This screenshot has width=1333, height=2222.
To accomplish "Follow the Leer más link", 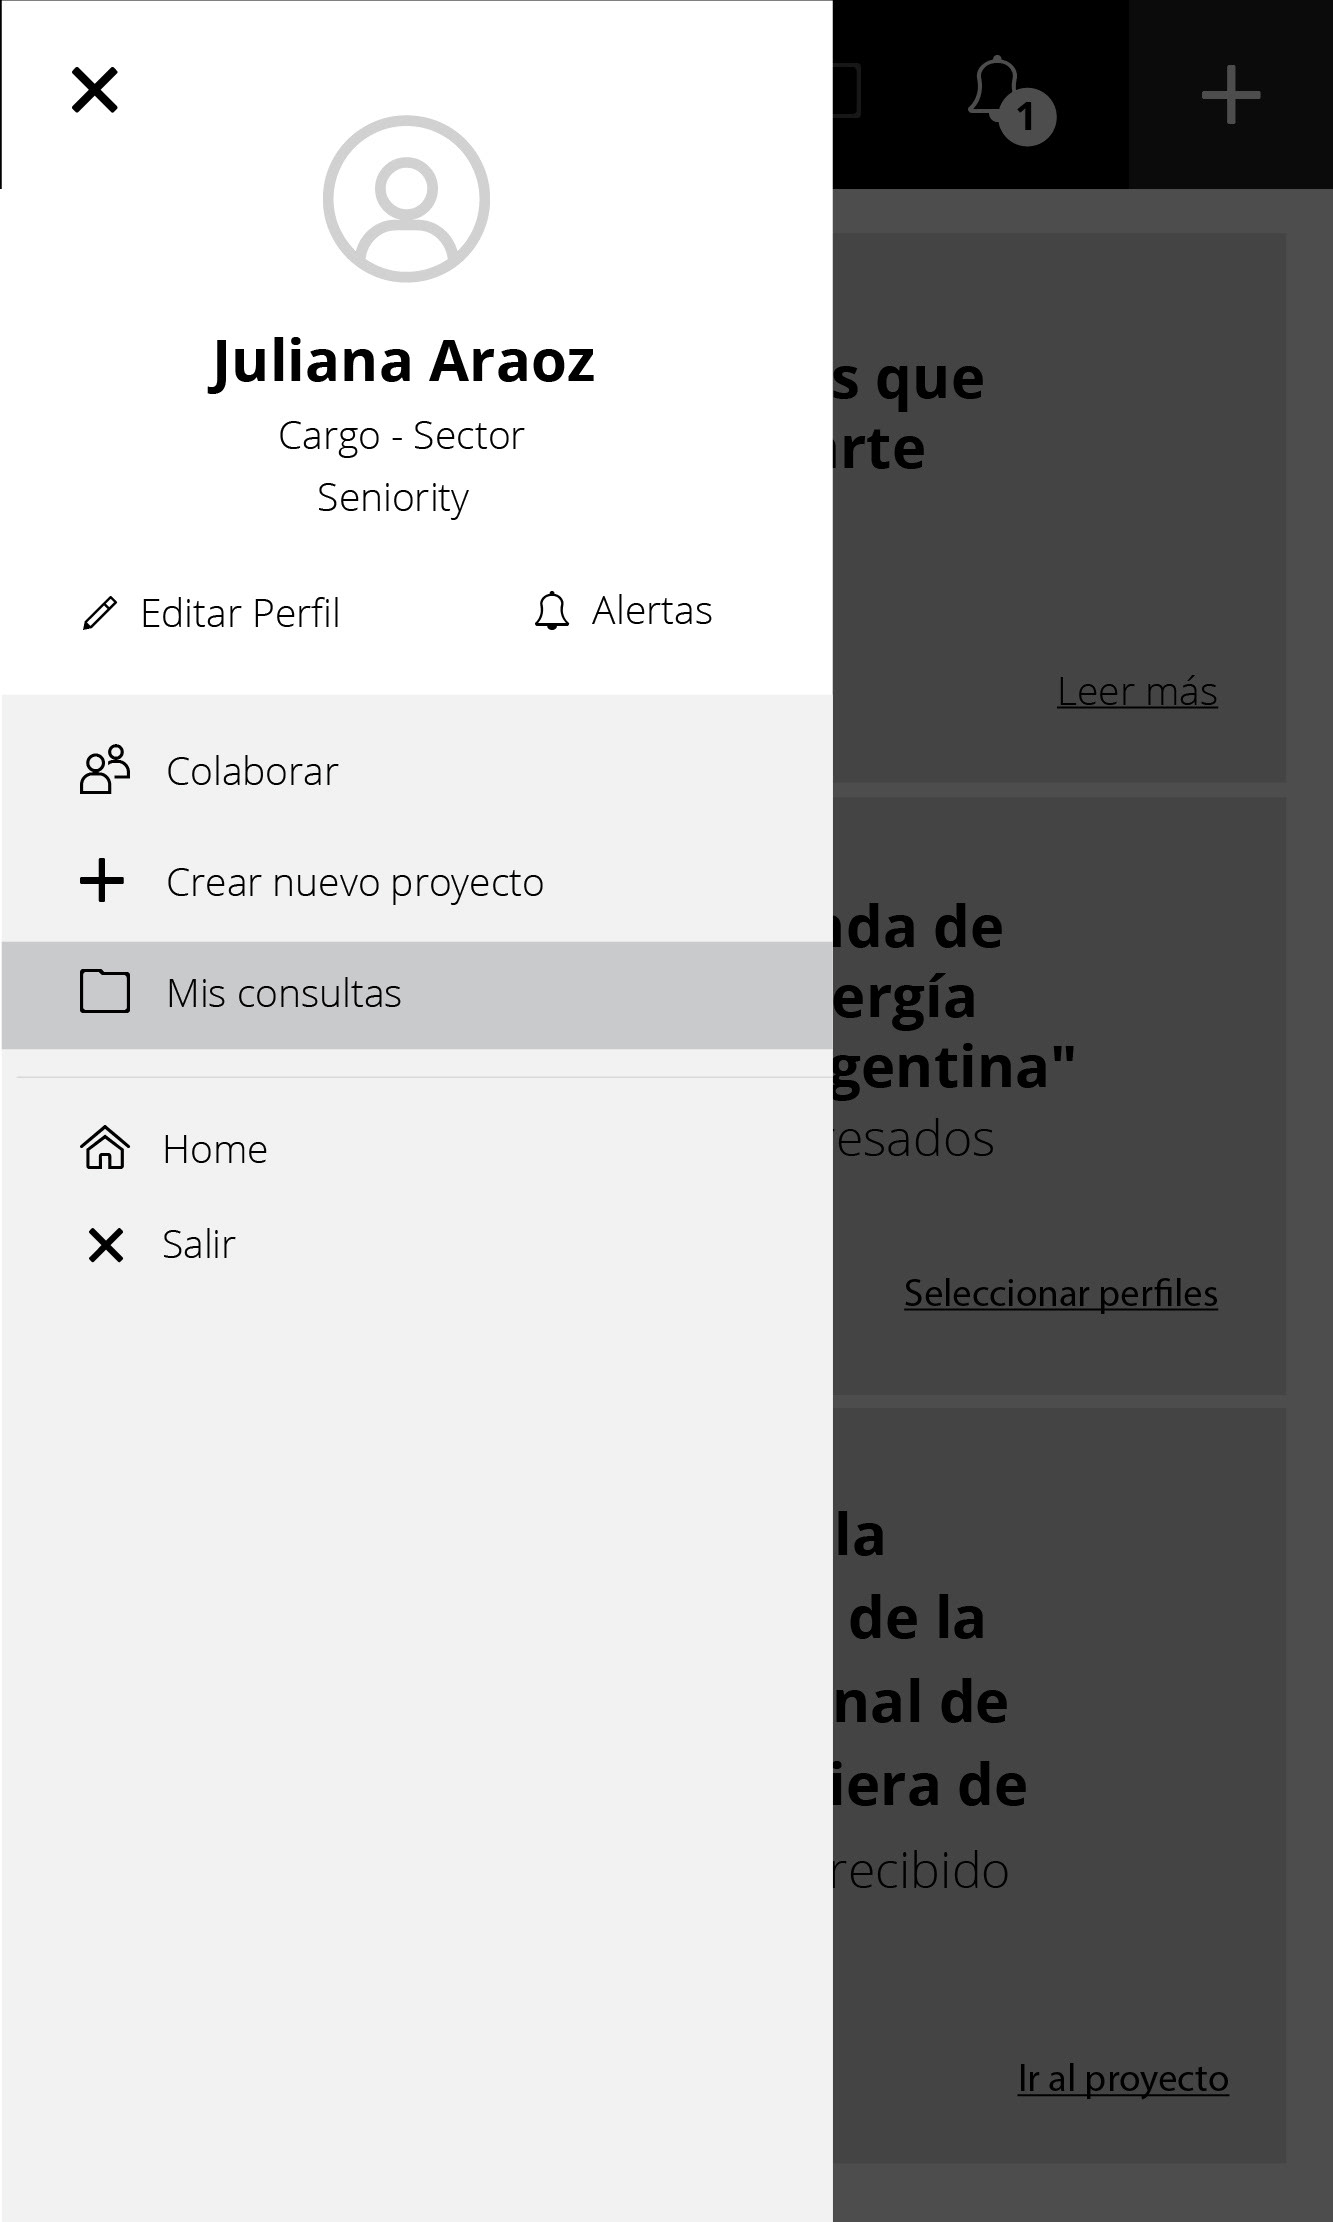I will coord(1137,691).
